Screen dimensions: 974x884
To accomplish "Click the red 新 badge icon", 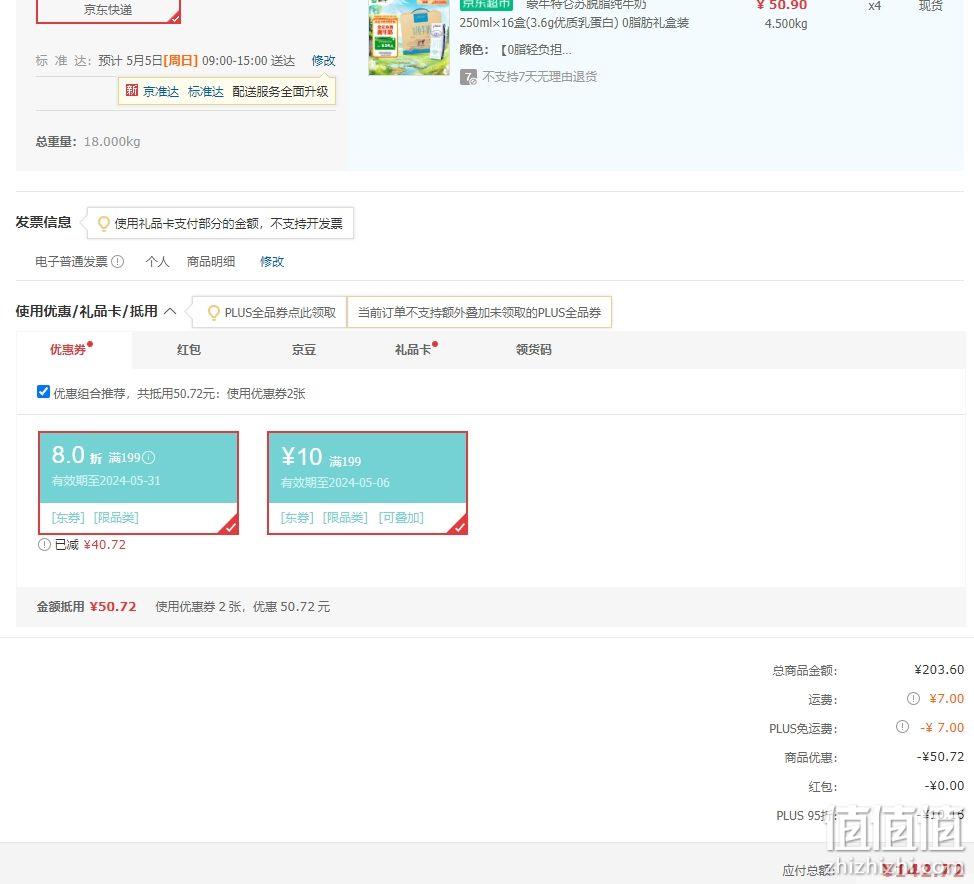I will [x=132, y=91].
